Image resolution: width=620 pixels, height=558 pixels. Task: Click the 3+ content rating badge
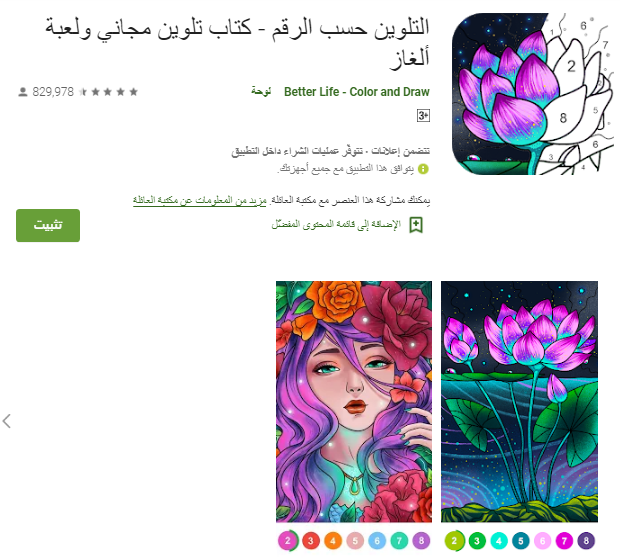423,115
